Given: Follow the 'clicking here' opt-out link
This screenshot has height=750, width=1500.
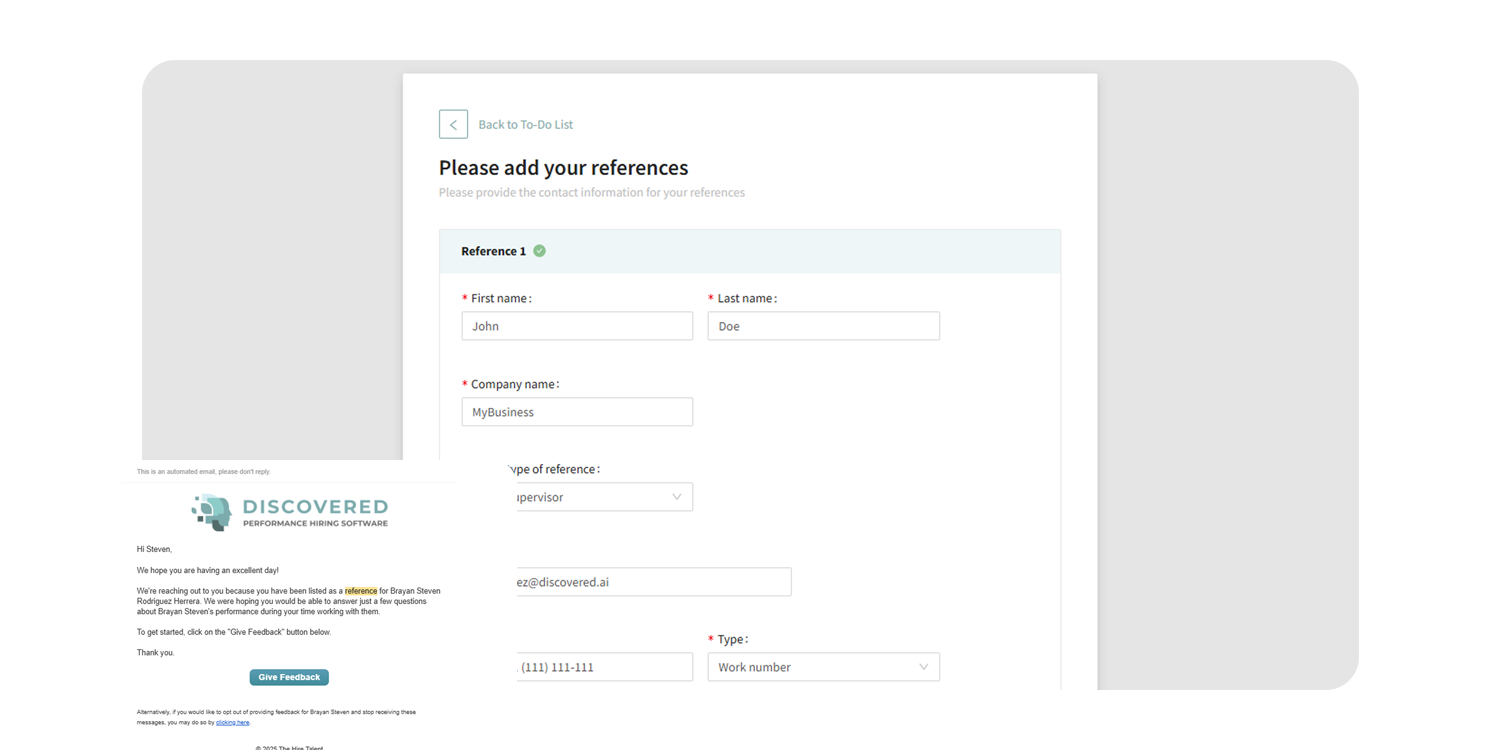Looking at the screenshot, I should [233, 722].
